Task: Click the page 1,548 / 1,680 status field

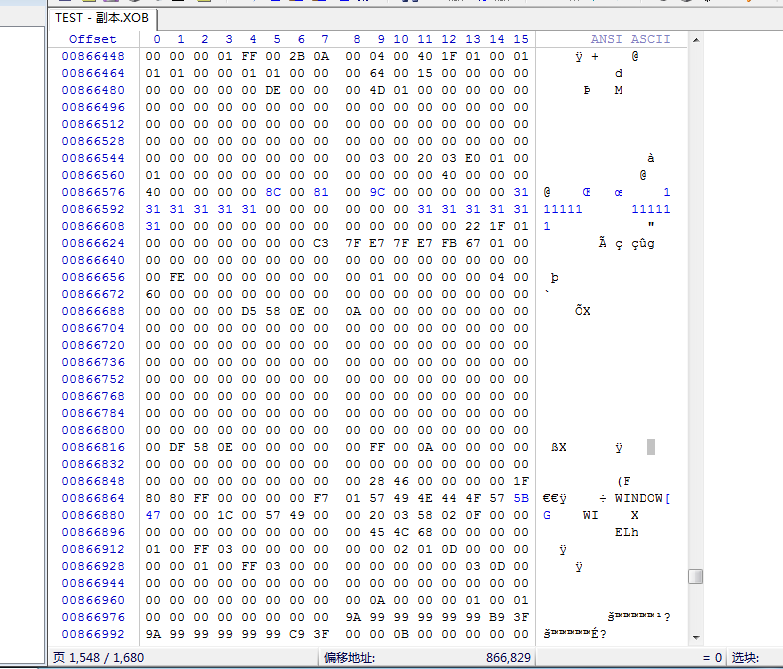Action: point(97,657)
